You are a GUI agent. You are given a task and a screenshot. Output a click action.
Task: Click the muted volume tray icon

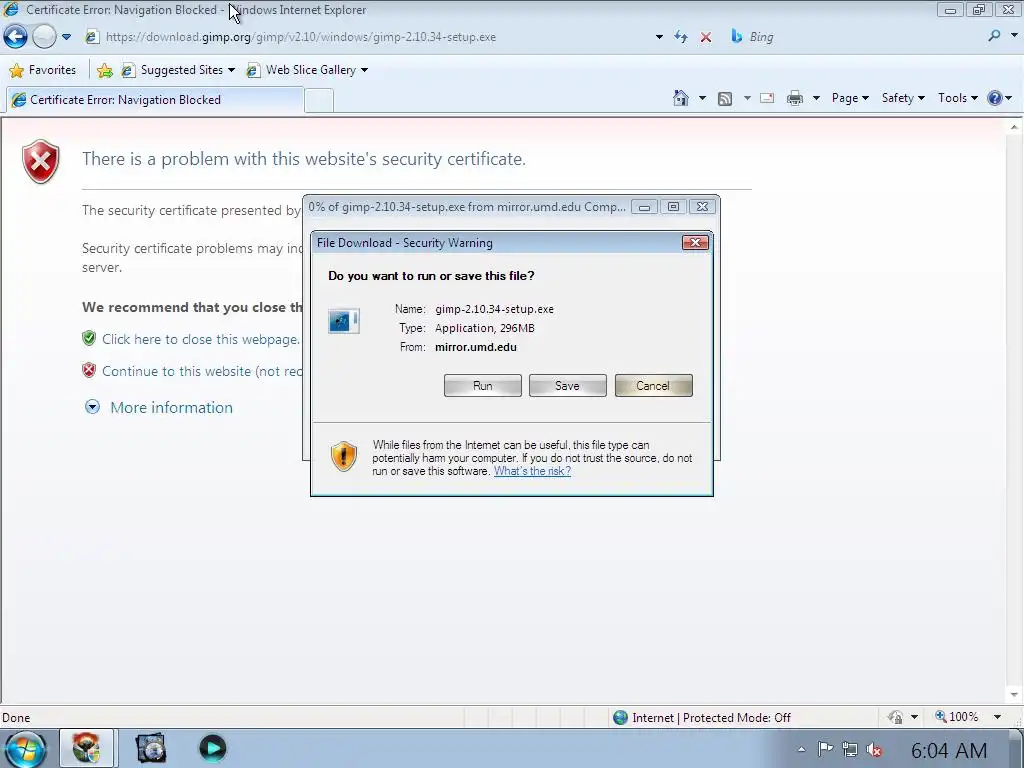pyautogui.click(x=874, y=750)
